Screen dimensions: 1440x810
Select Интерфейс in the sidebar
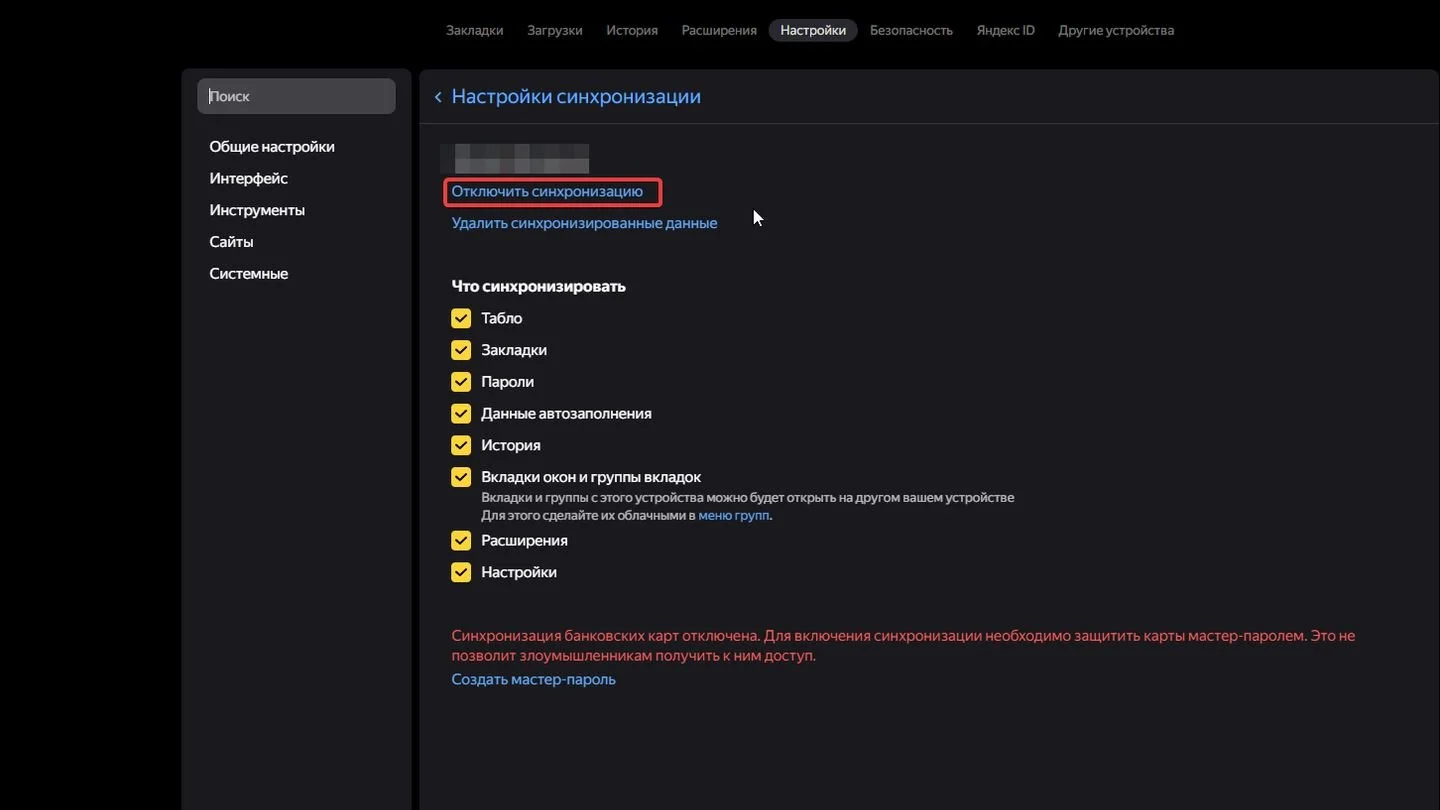click(248, 178)
